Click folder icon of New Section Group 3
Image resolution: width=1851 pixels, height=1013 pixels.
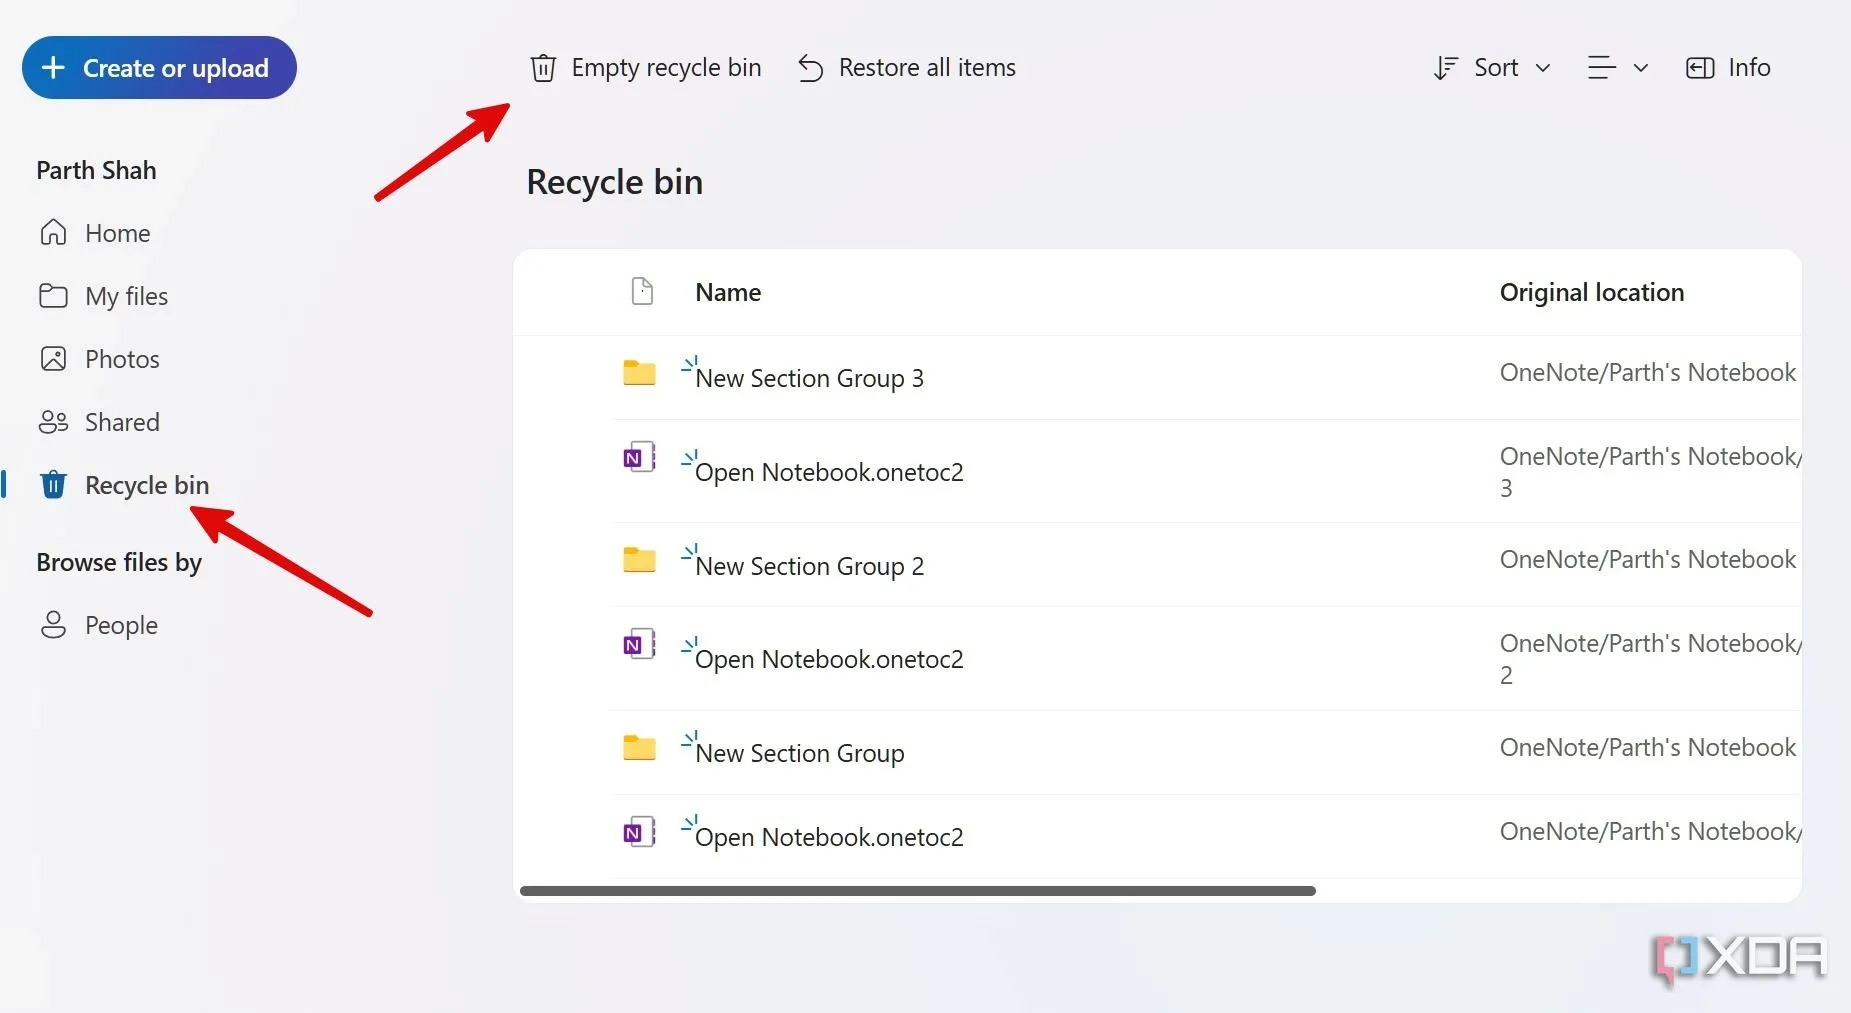point(639,373)
